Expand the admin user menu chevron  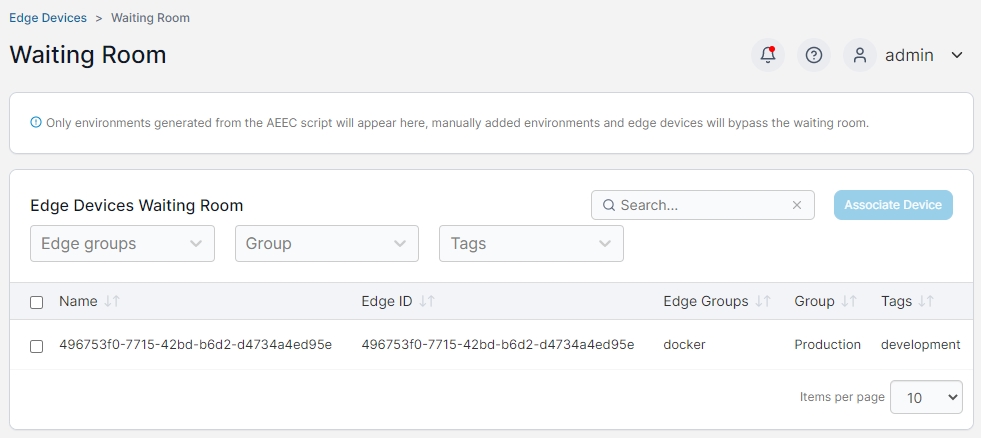tap(957, 55)
